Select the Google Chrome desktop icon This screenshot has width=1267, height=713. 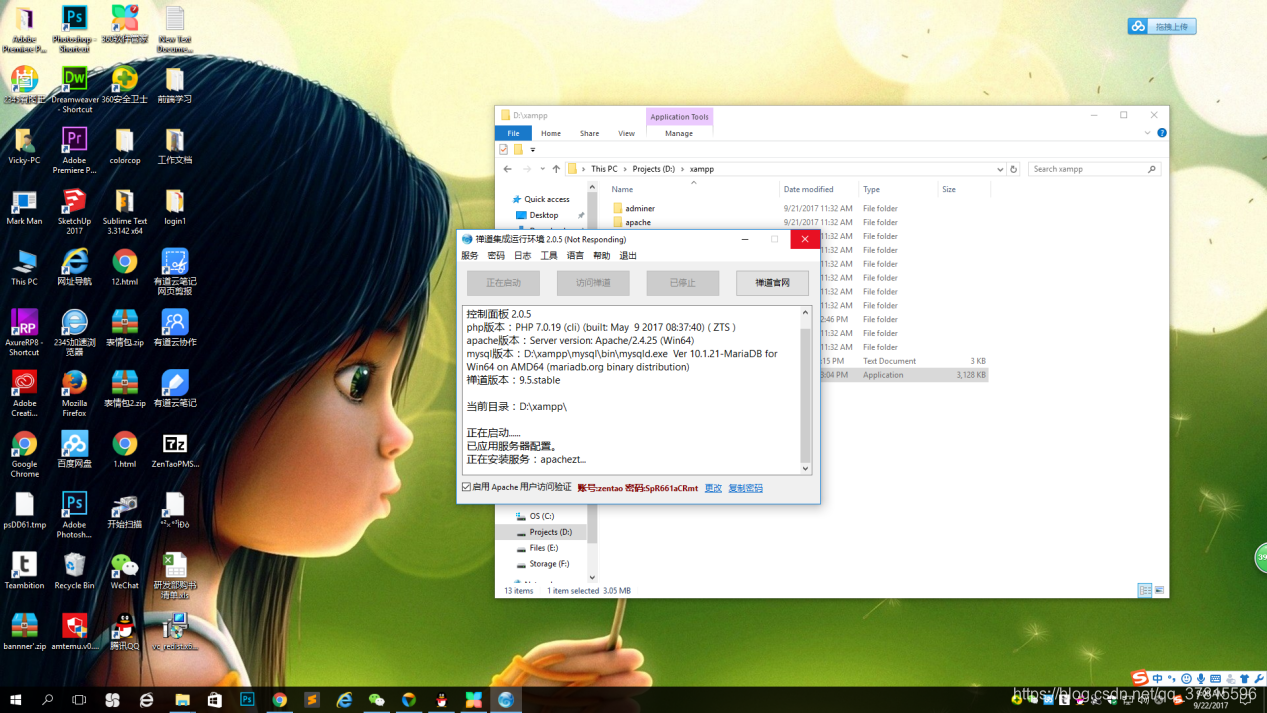pyautogui.click(x=24, y=454)
